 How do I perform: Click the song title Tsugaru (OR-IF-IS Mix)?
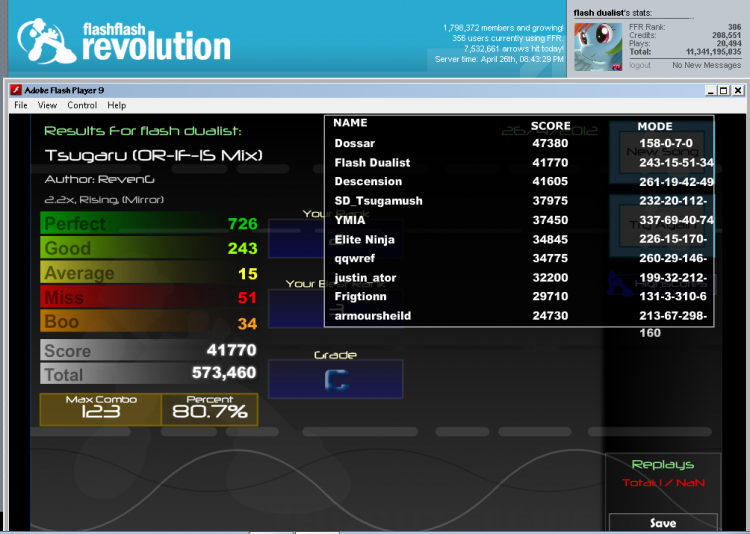point(154,155)
